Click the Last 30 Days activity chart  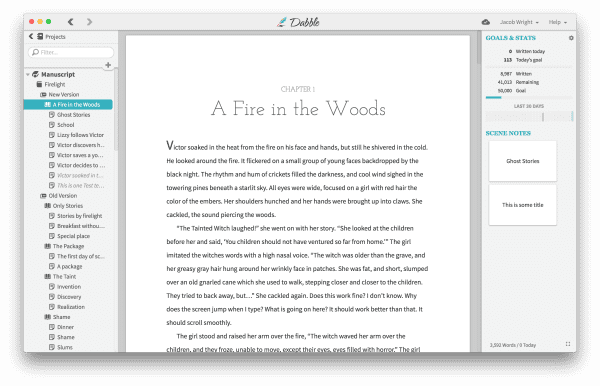530,116
